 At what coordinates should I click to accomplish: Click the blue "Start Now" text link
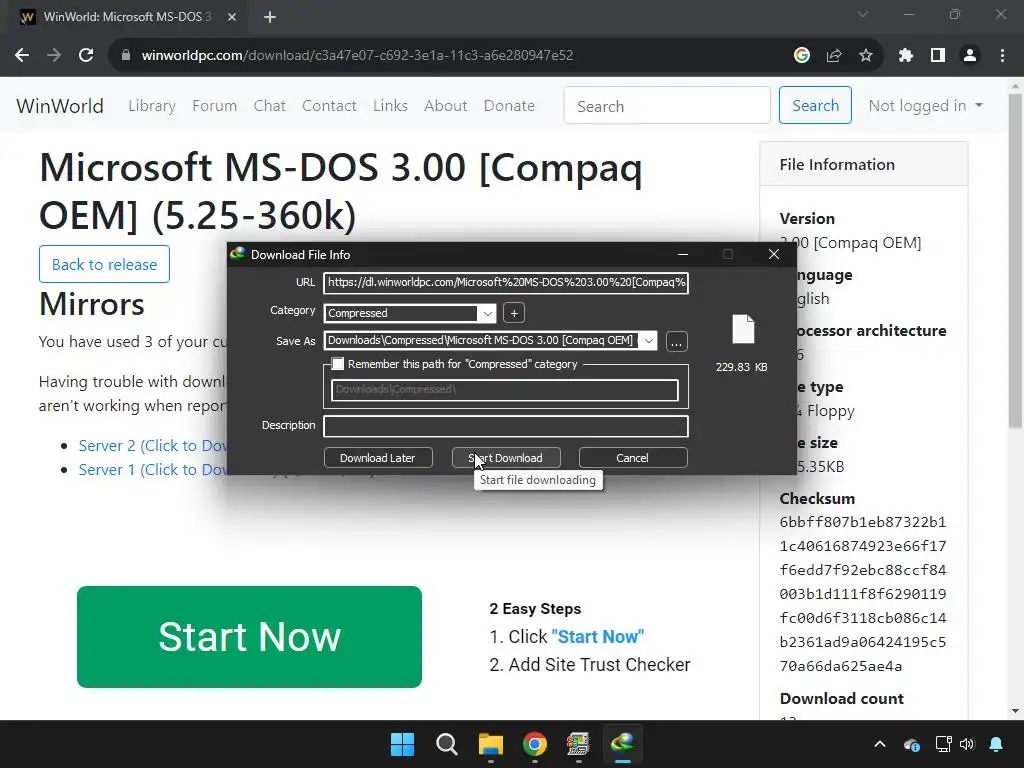click(x=598, y=637)
